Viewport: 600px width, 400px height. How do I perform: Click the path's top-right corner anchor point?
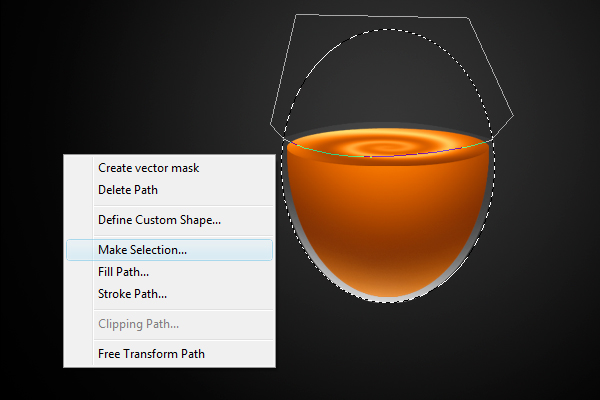pos(468,17)
